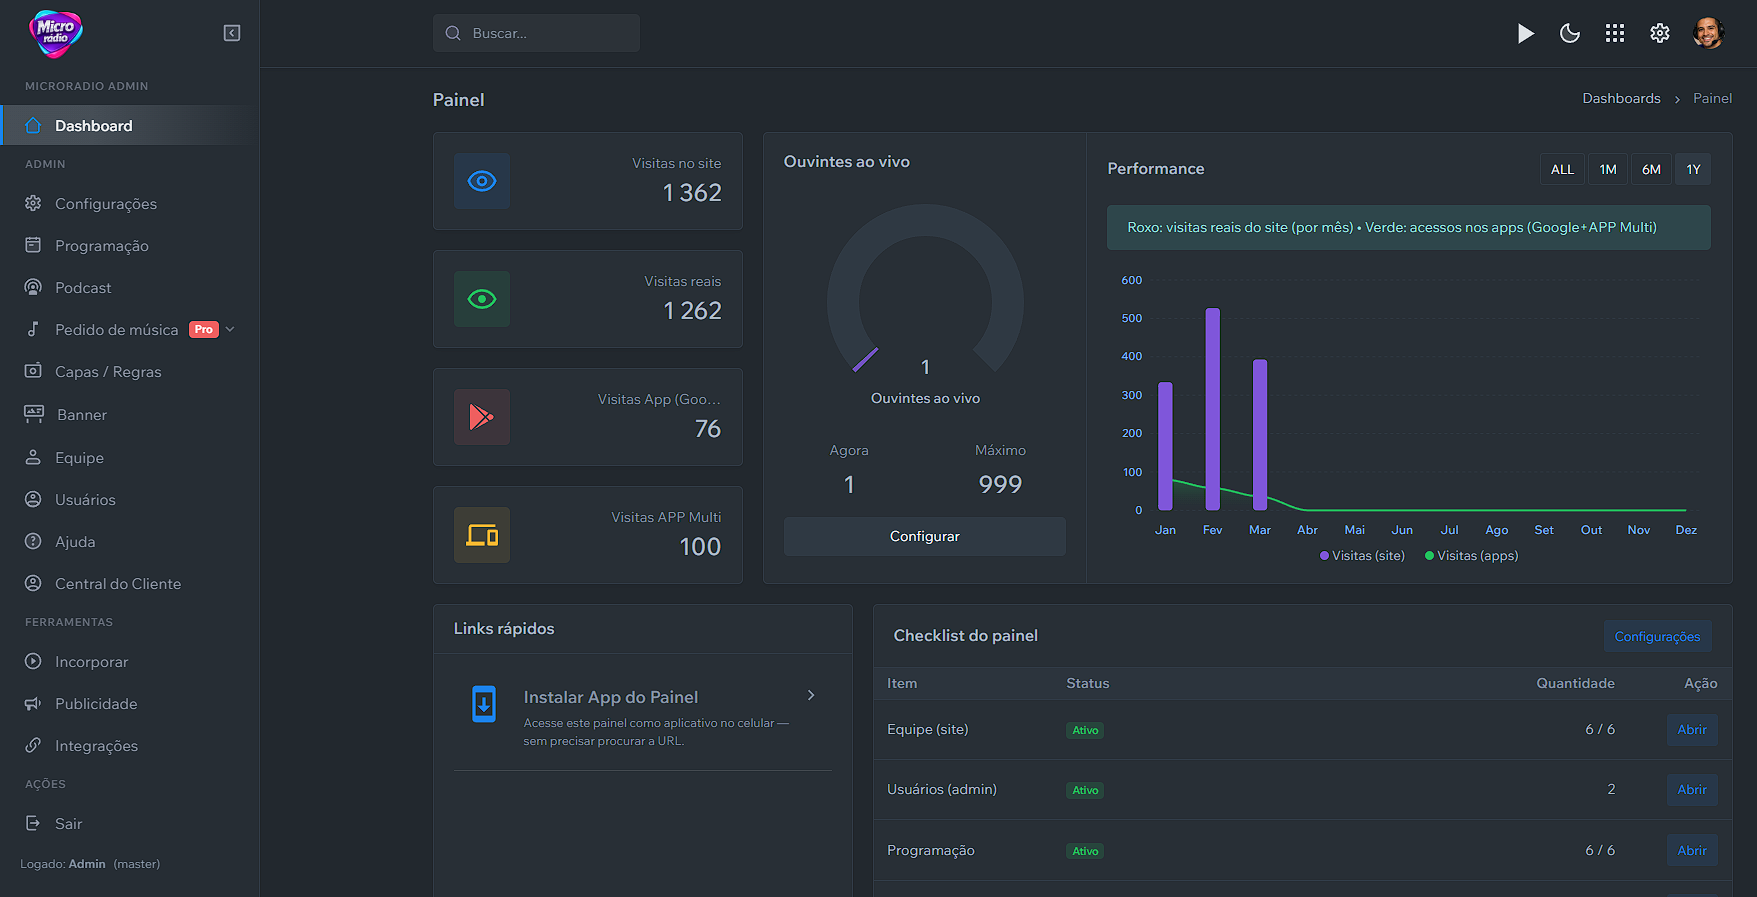This screenshot has width=1757, height=897.
Task: Click the MicroRadio logo
Action: click(x=56, y=33)
